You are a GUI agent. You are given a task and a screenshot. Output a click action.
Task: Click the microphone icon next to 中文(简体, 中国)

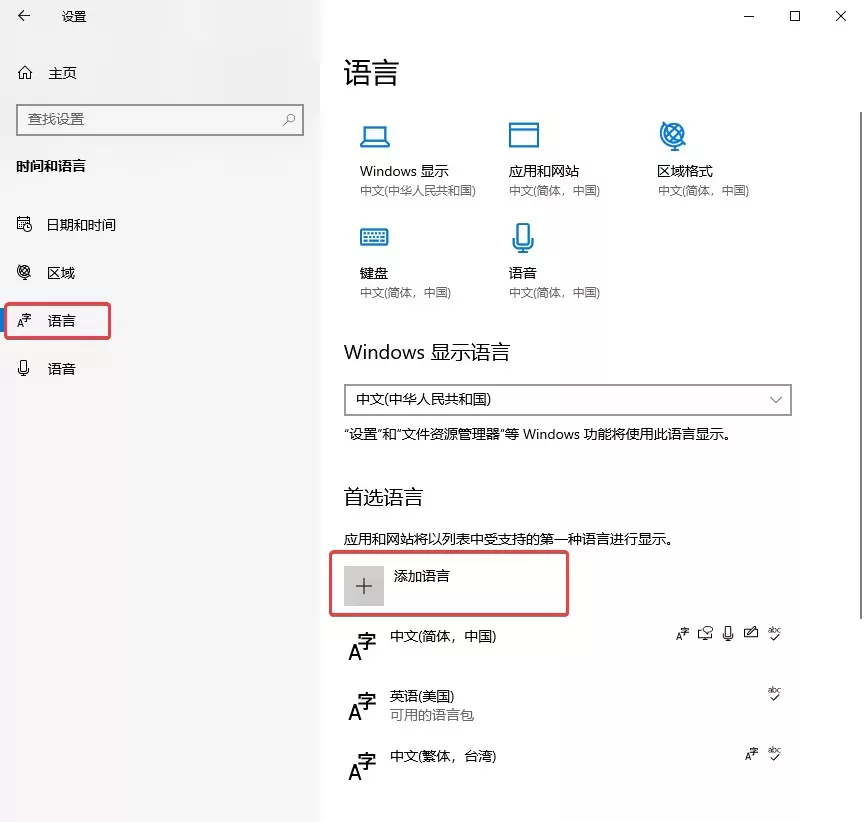click(x=727, y=632)
